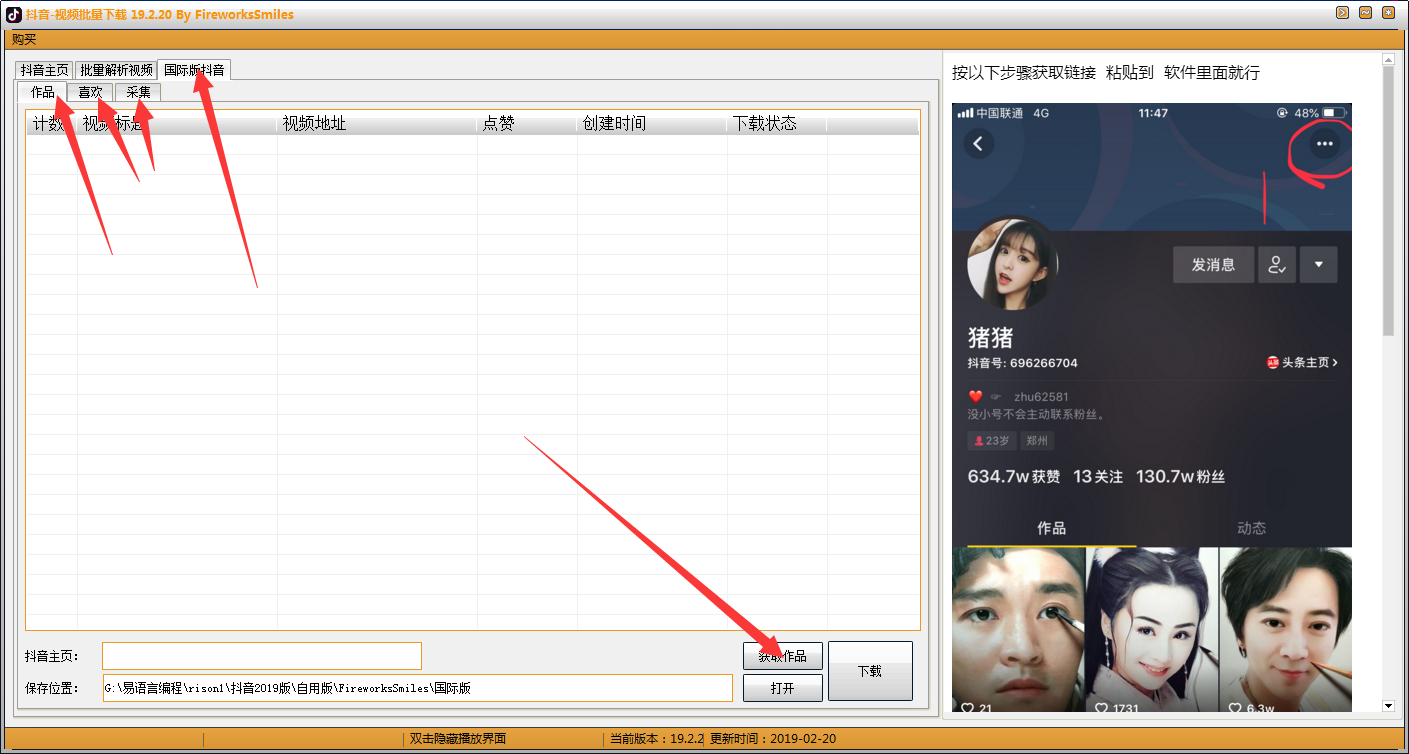
Task: Open the 喜欢 sub-tab
Action: tap(91, 92)
